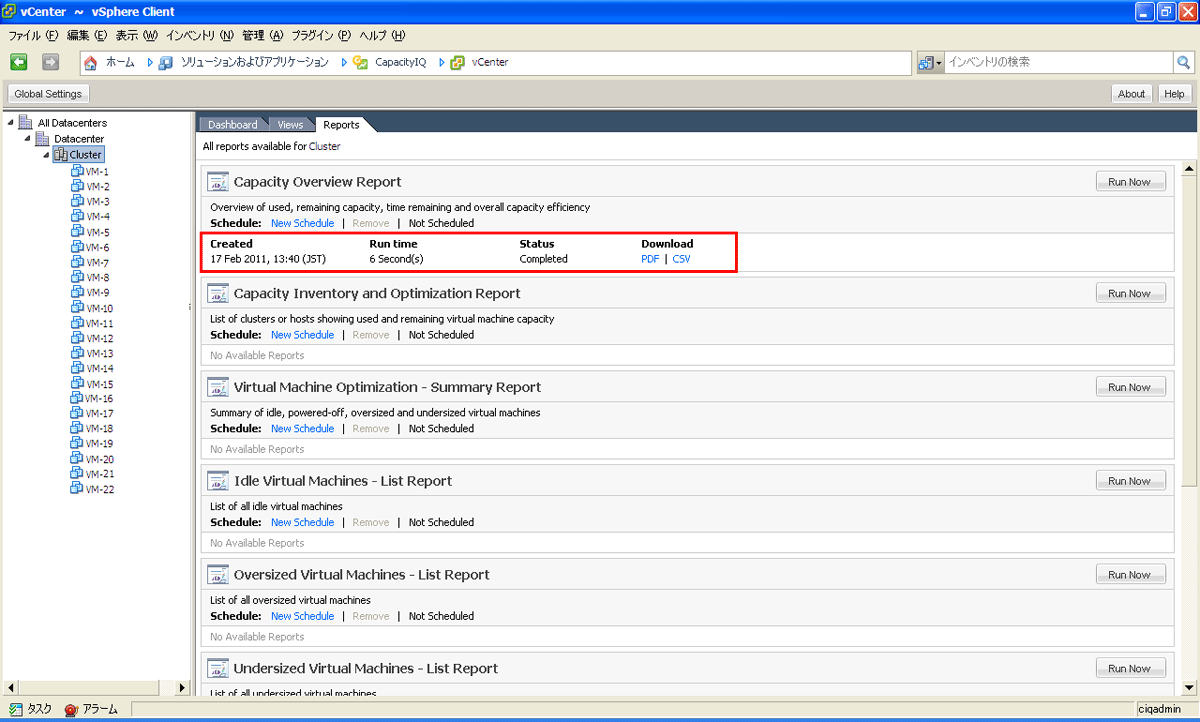Click the VM-8 virtual machine icon

[x=78, y=277]
